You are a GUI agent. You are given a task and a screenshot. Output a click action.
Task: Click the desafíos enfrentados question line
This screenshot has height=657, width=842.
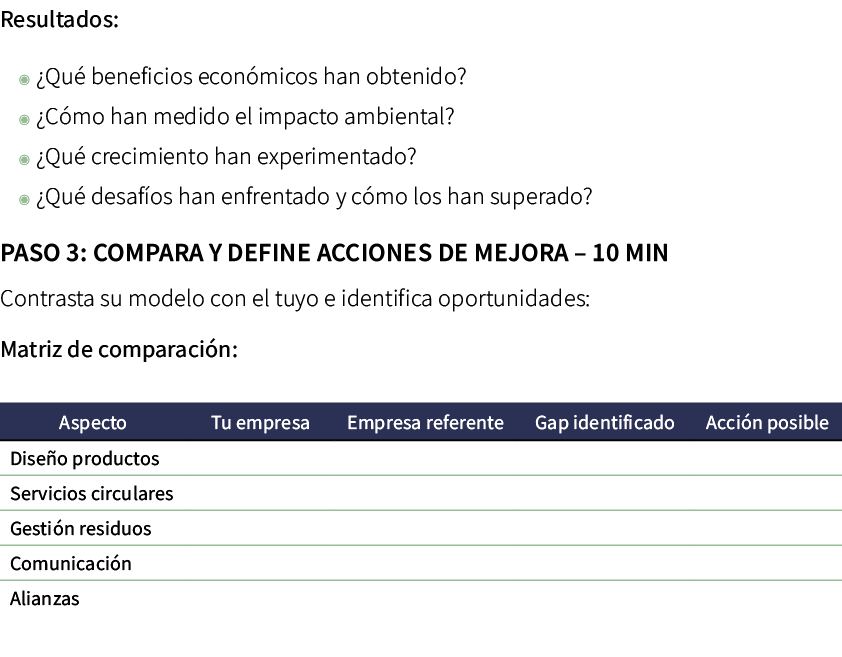tap(314, 197)
